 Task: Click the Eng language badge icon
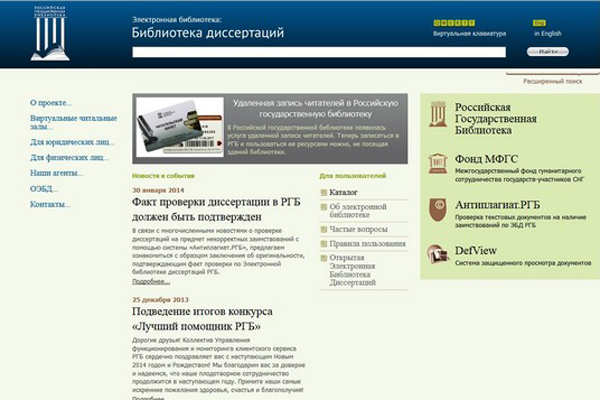pos(539,23)
